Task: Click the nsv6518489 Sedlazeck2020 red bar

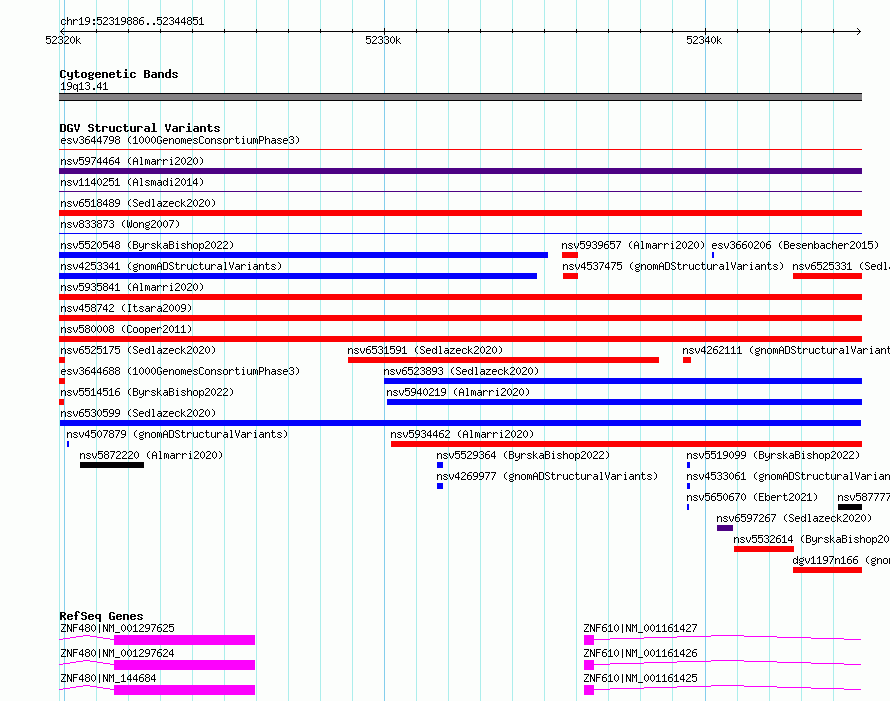Action: 460,213
